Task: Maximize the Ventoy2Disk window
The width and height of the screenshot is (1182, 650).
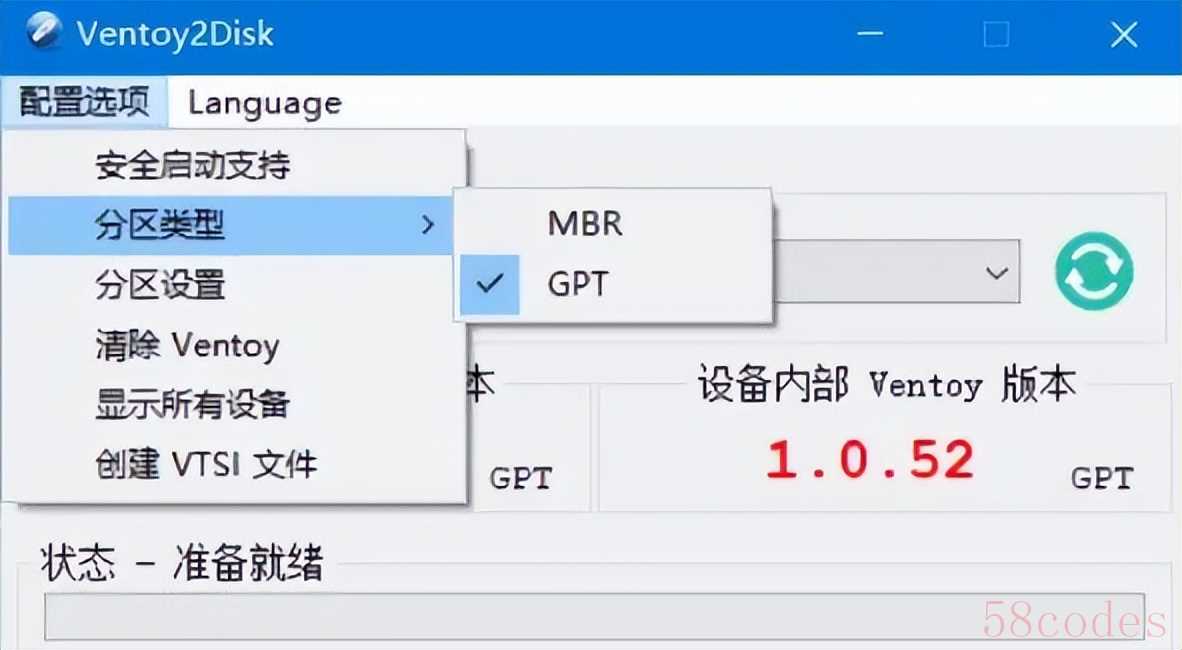Action: click(996, 34)
